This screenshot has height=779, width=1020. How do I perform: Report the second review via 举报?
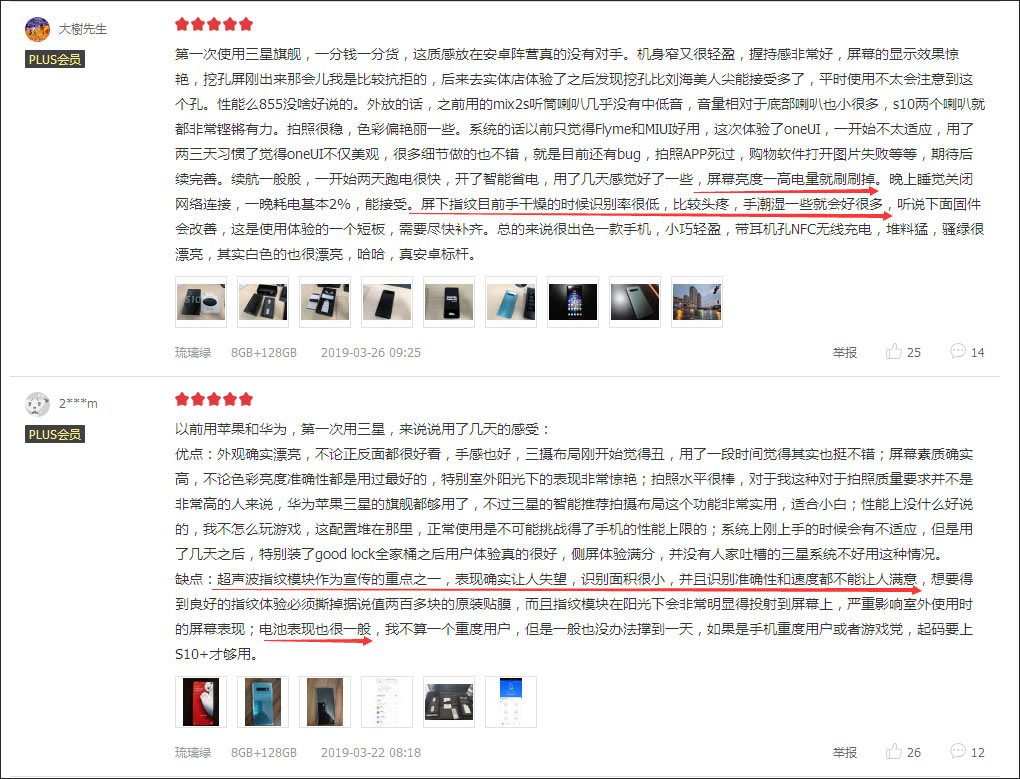tap(844, 752)
